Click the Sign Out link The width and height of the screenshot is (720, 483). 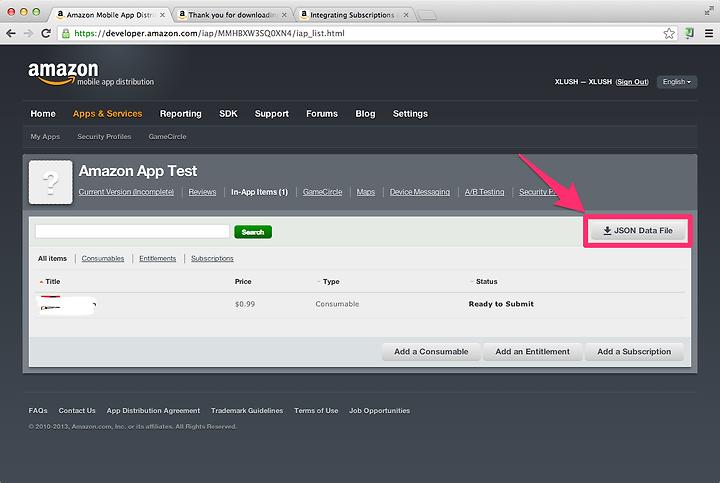[x=632, y=82]
